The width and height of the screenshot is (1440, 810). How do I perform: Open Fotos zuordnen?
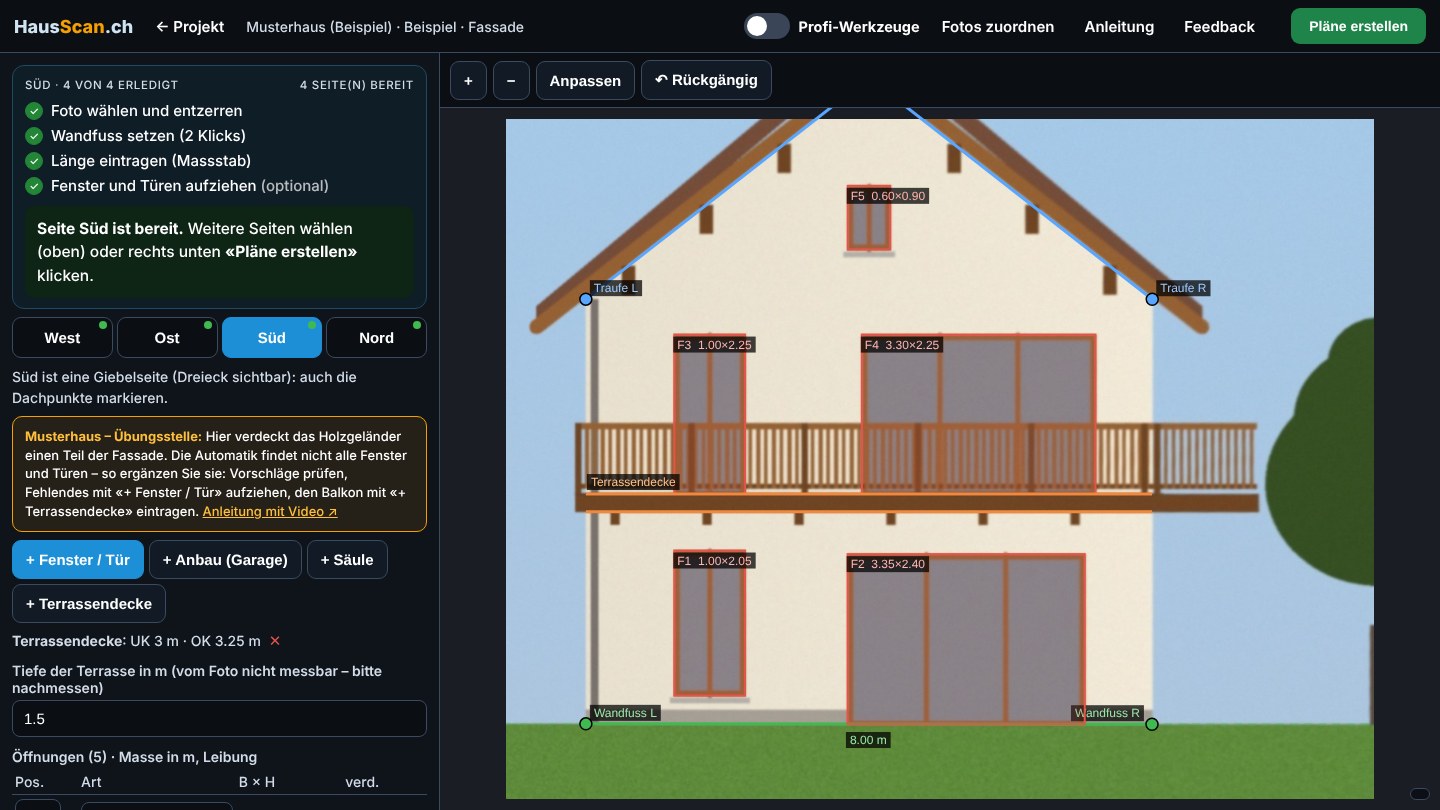click(998, 27)
